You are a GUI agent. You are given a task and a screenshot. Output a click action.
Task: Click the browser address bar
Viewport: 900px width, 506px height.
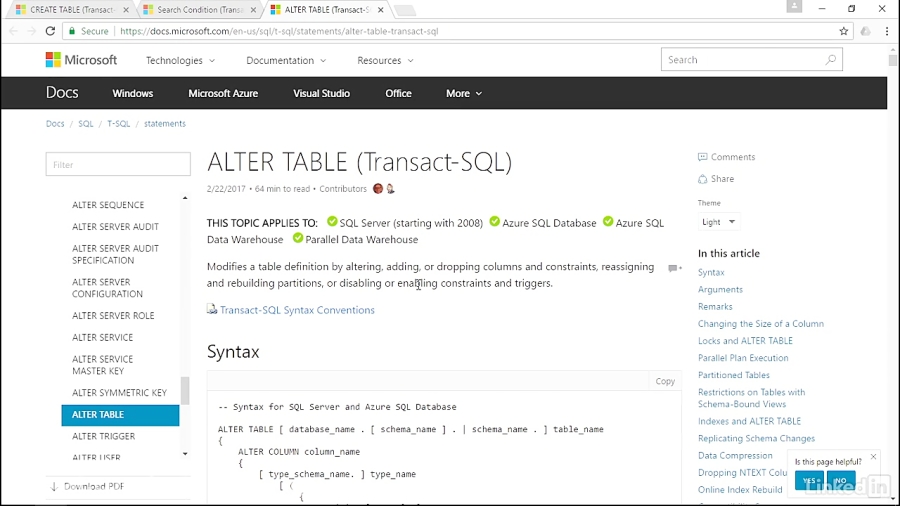click(459, 31)
